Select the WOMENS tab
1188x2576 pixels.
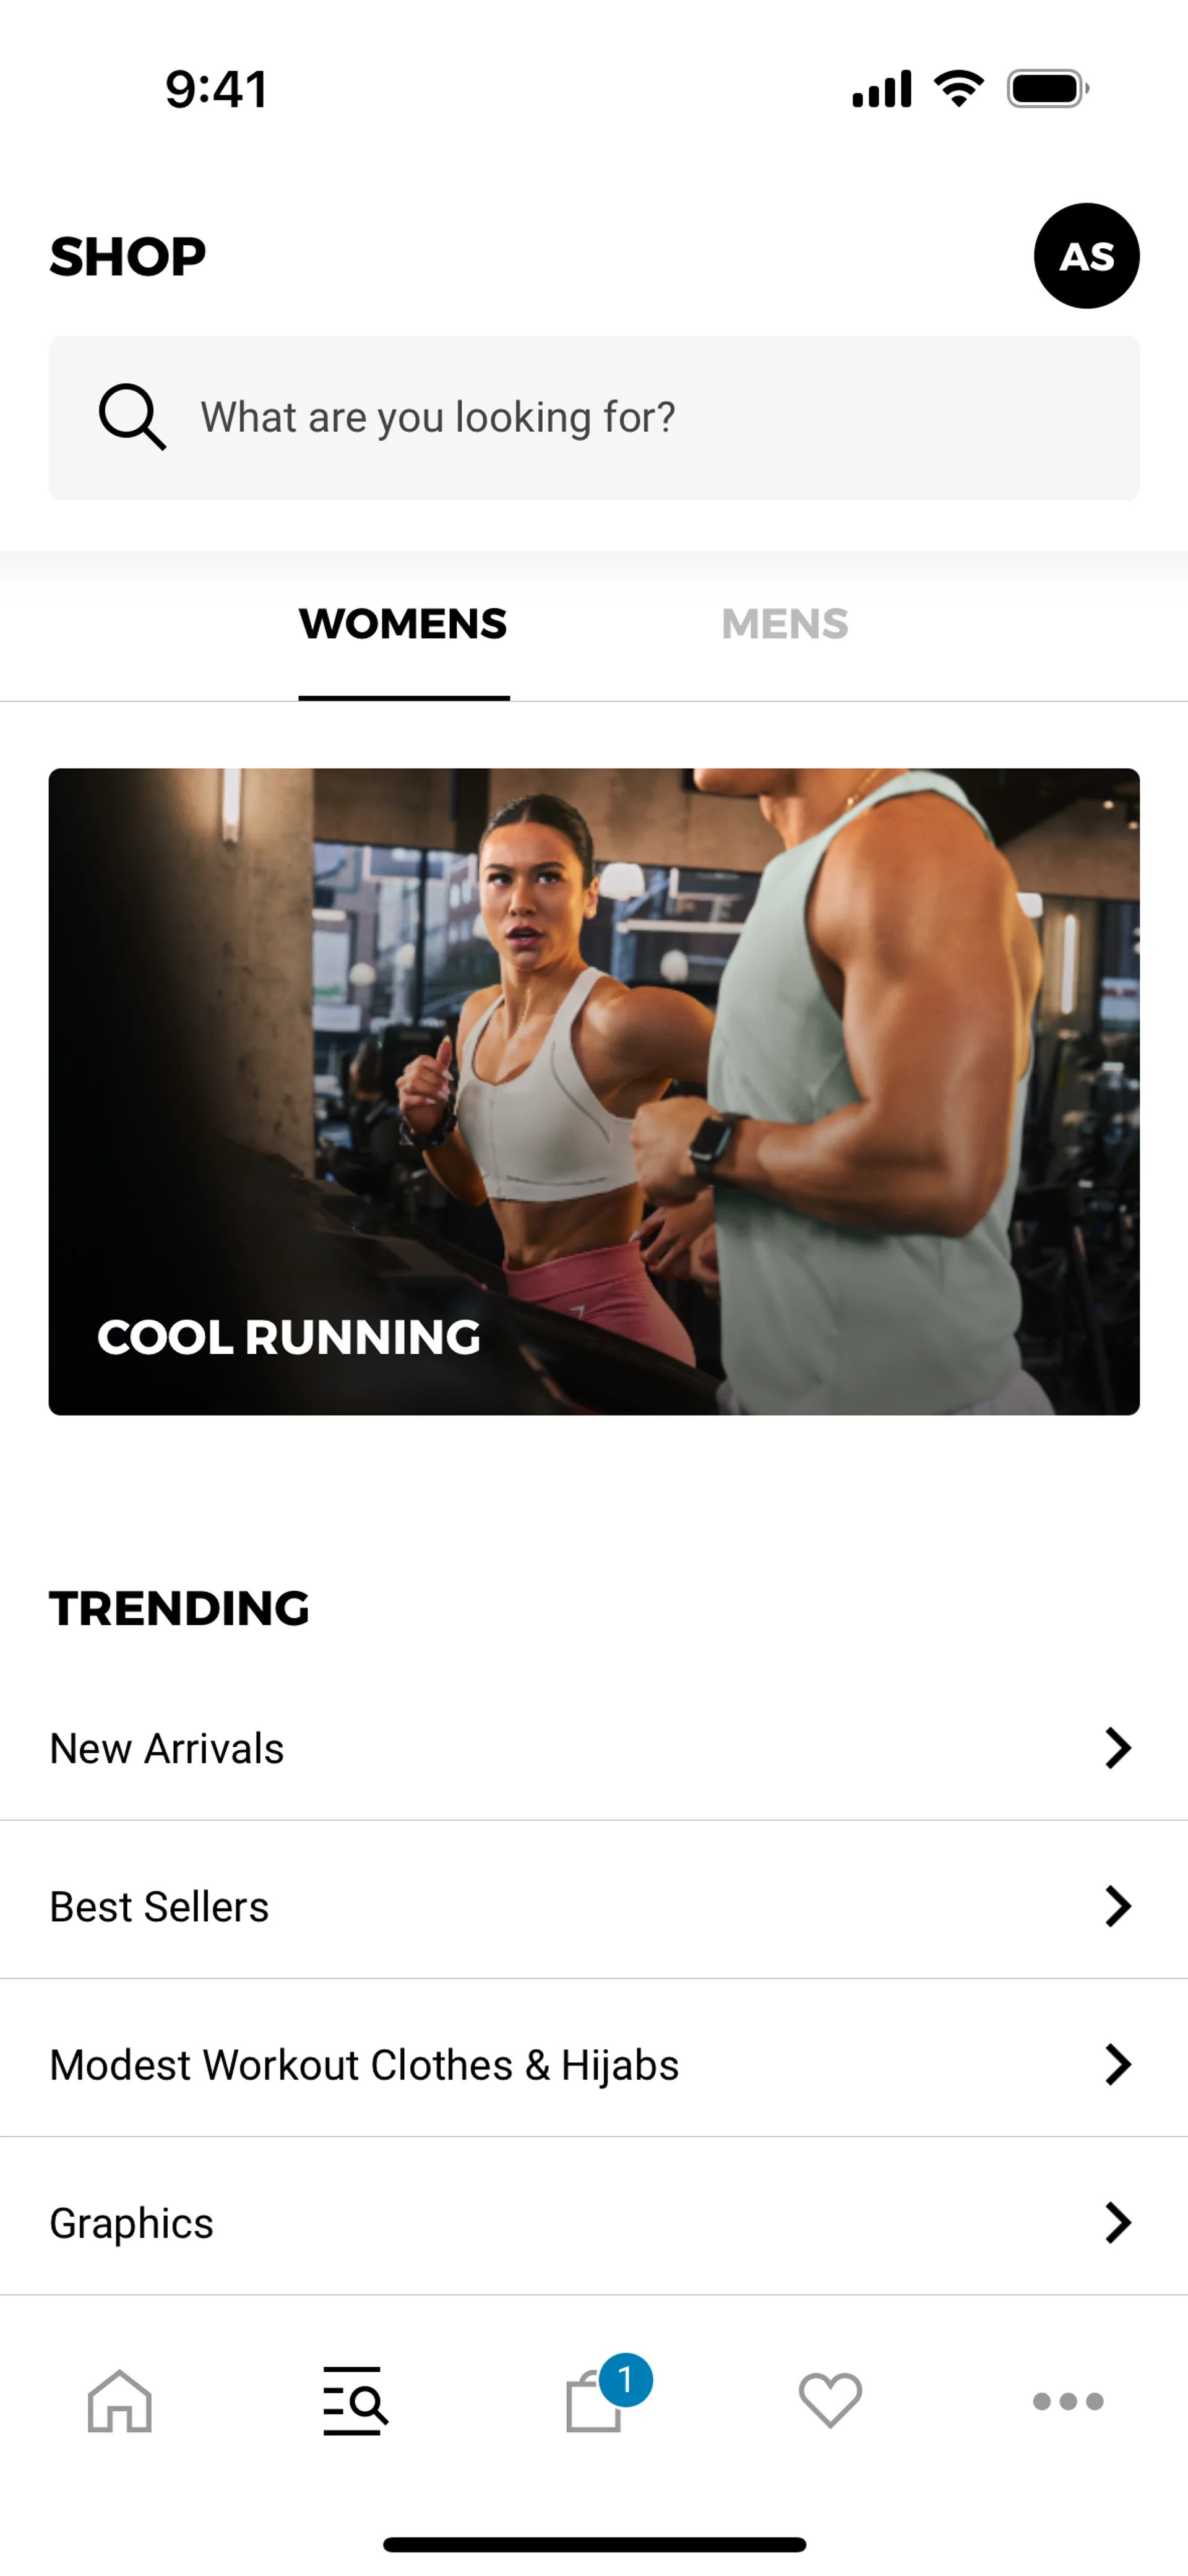[x=403, y=624]
